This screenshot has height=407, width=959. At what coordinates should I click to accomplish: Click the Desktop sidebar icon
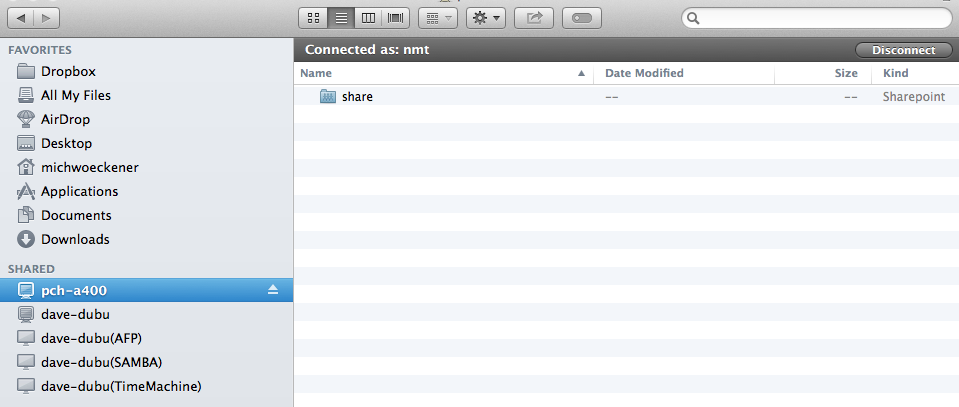tap(26, 143)
